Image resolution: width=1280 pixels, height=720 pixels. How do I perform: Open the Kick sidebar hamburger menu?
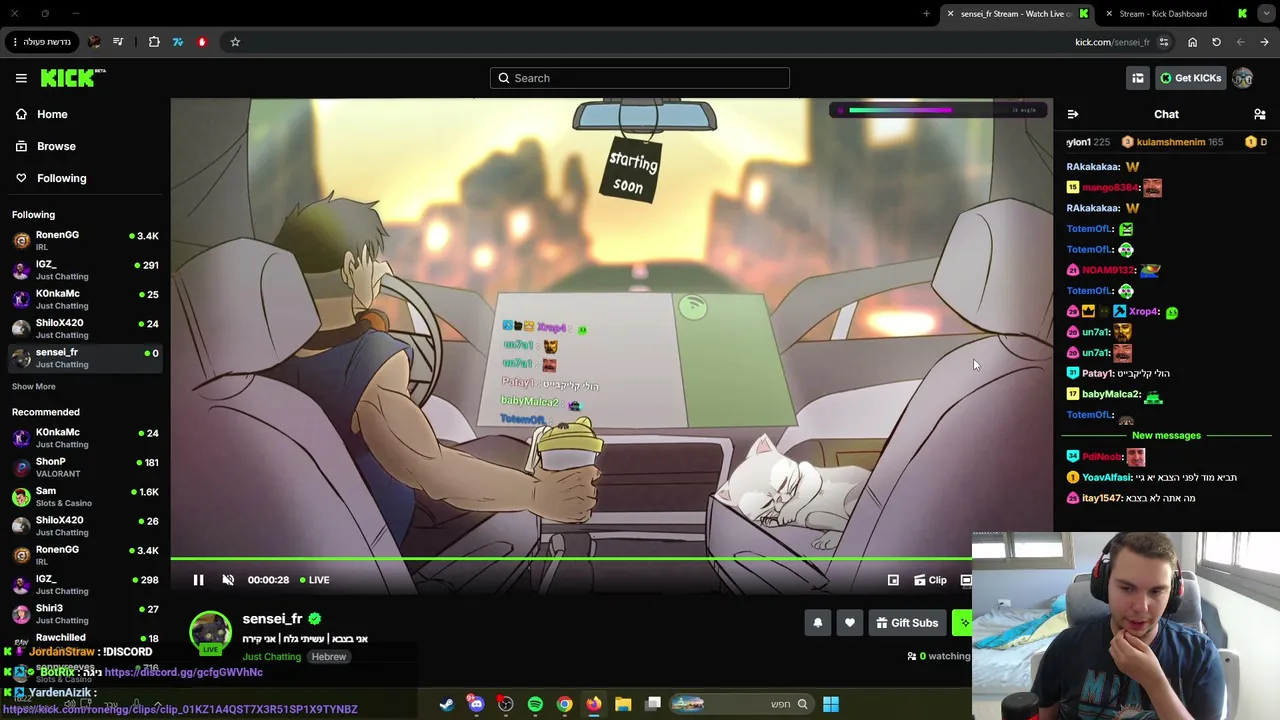pos(21,78)
